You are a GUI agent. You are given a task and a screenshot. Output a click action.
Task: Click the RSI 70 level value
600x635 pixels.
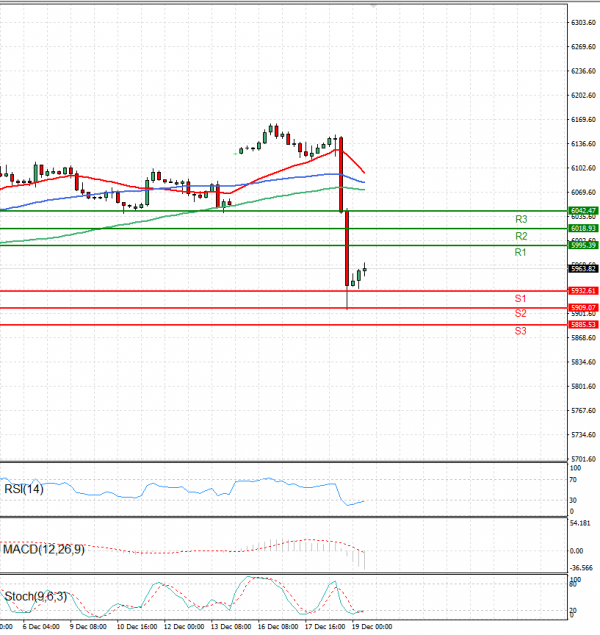[x=573, y=480]
